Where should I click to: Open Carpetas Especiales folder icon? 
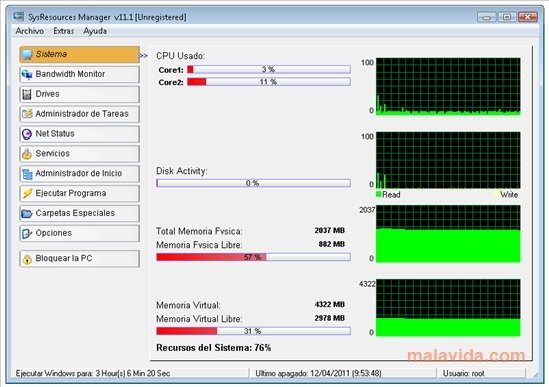pos(27,213)
